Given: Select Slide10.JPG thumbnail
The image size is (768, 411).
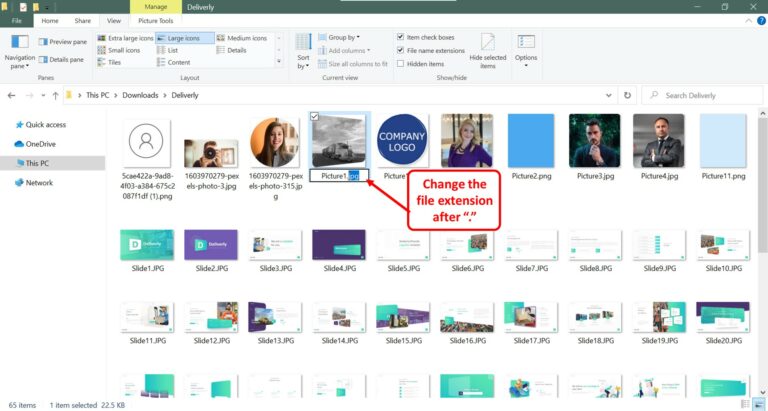Looking at the screenshot, I should coord(723,245).
